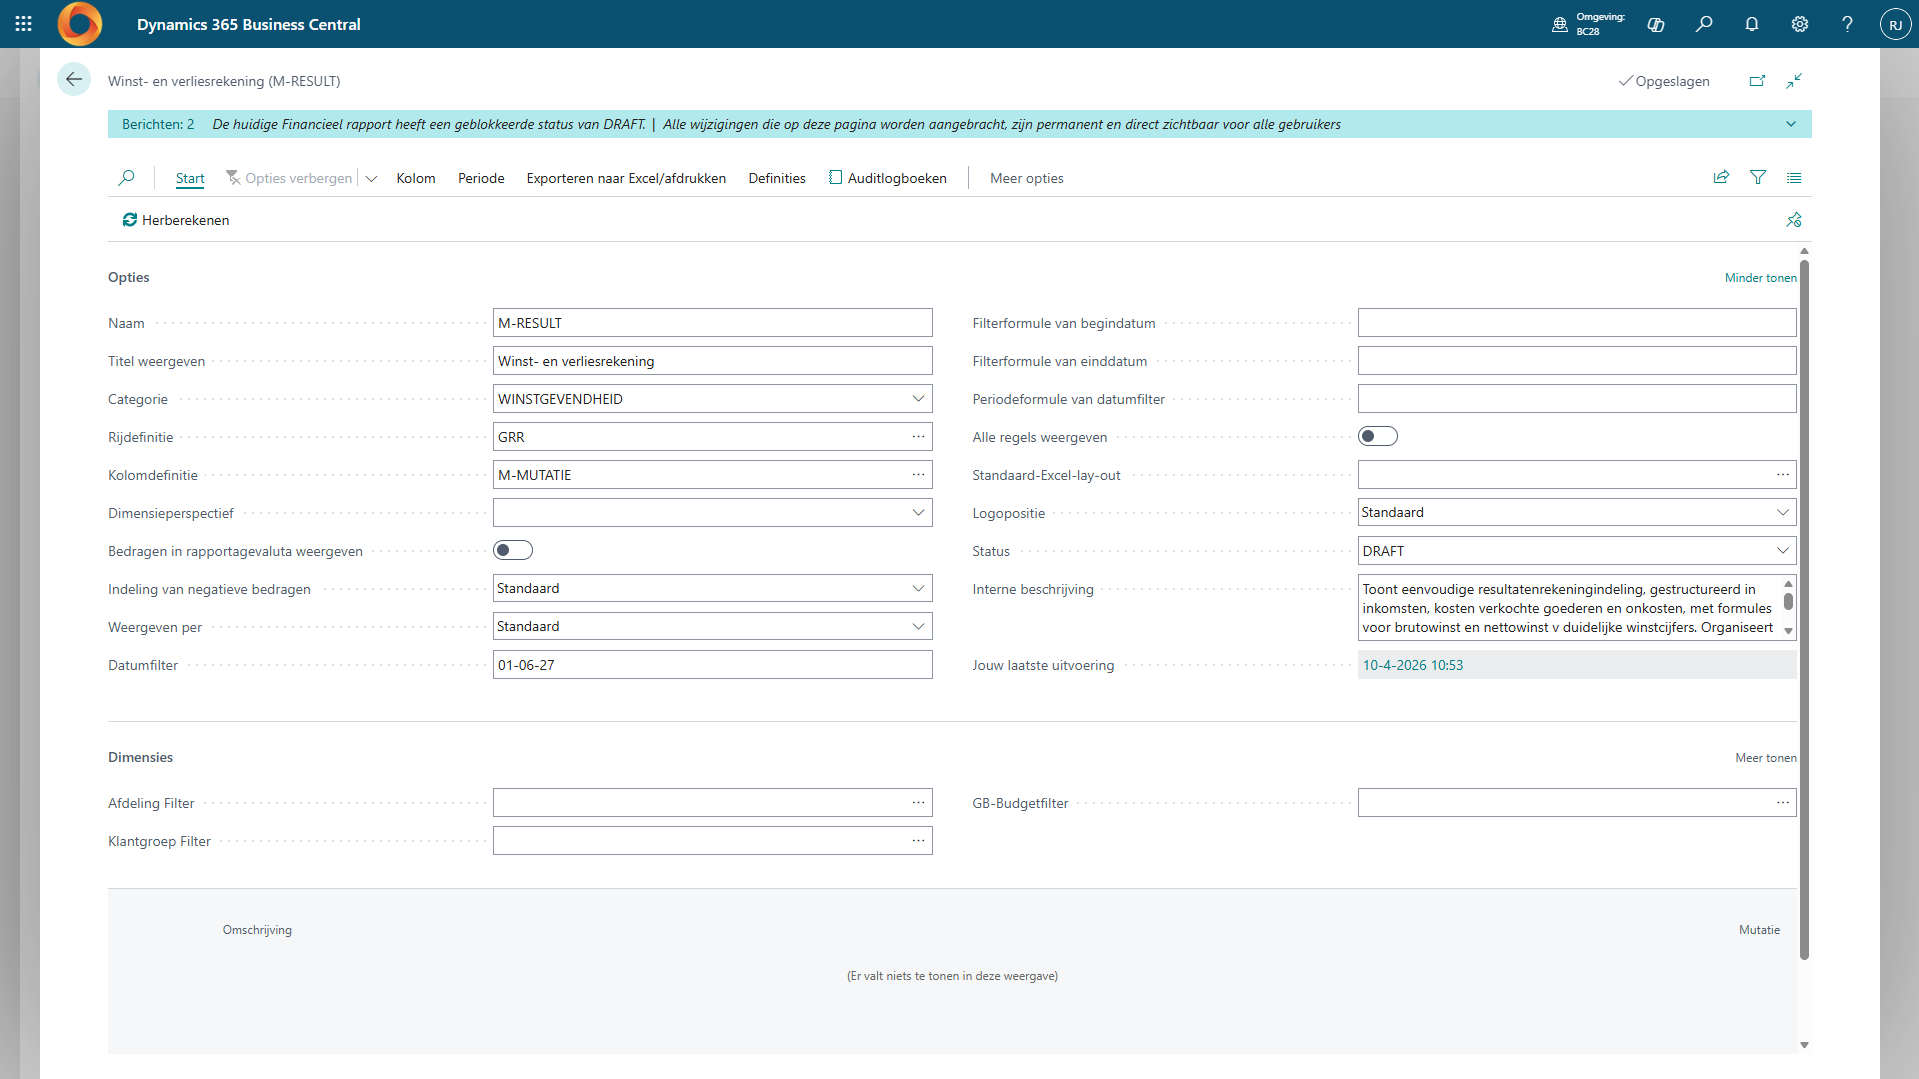Open page in new window icon

click(x=1757, y=81)
